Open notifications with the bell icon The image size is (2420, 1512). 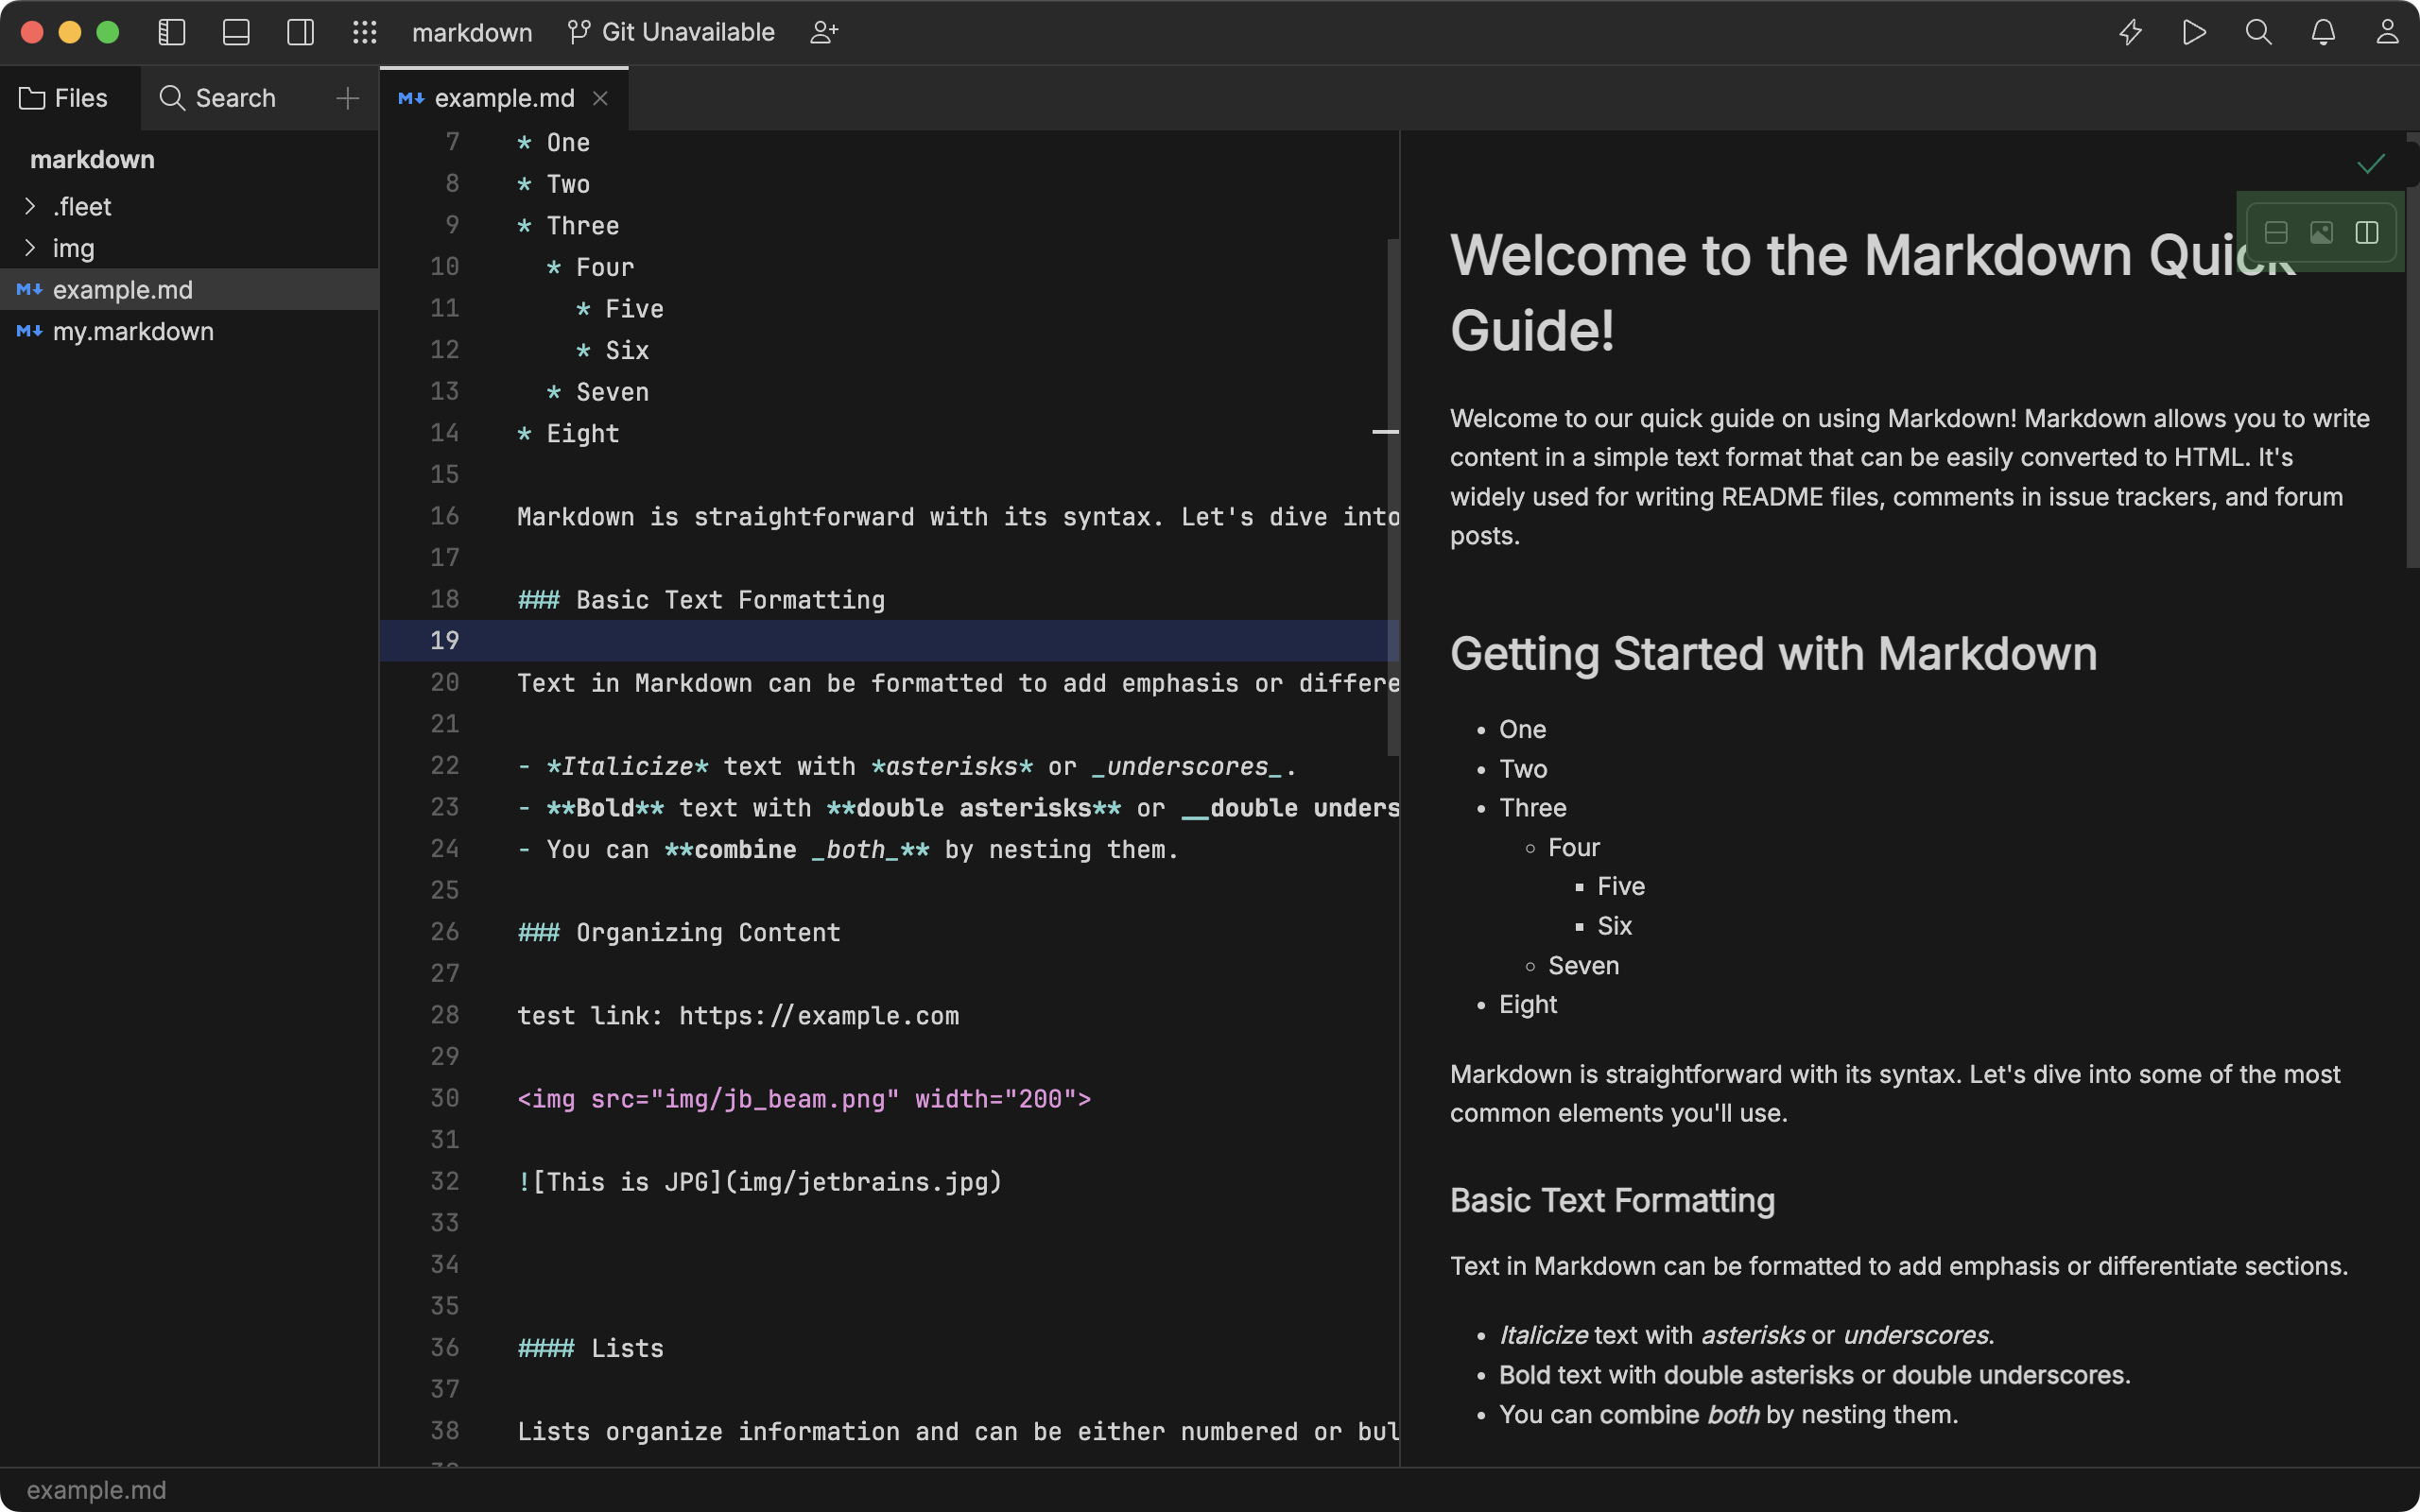(2322, 31)
